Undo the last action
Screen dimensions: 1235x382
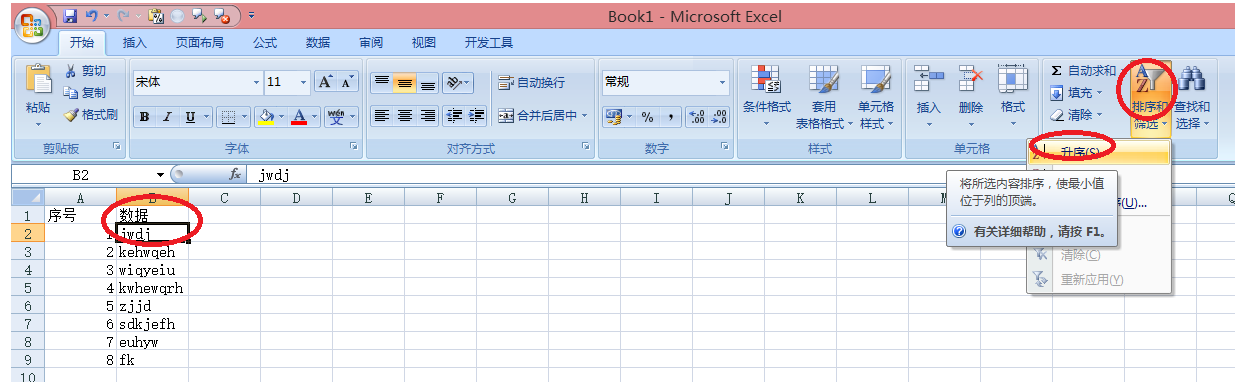pos(92,16)
